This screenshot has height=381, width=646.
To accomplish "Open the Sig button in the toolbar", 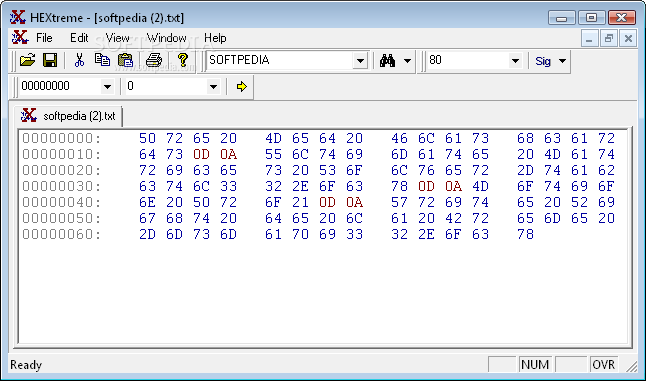I will (x=543, y=61).
